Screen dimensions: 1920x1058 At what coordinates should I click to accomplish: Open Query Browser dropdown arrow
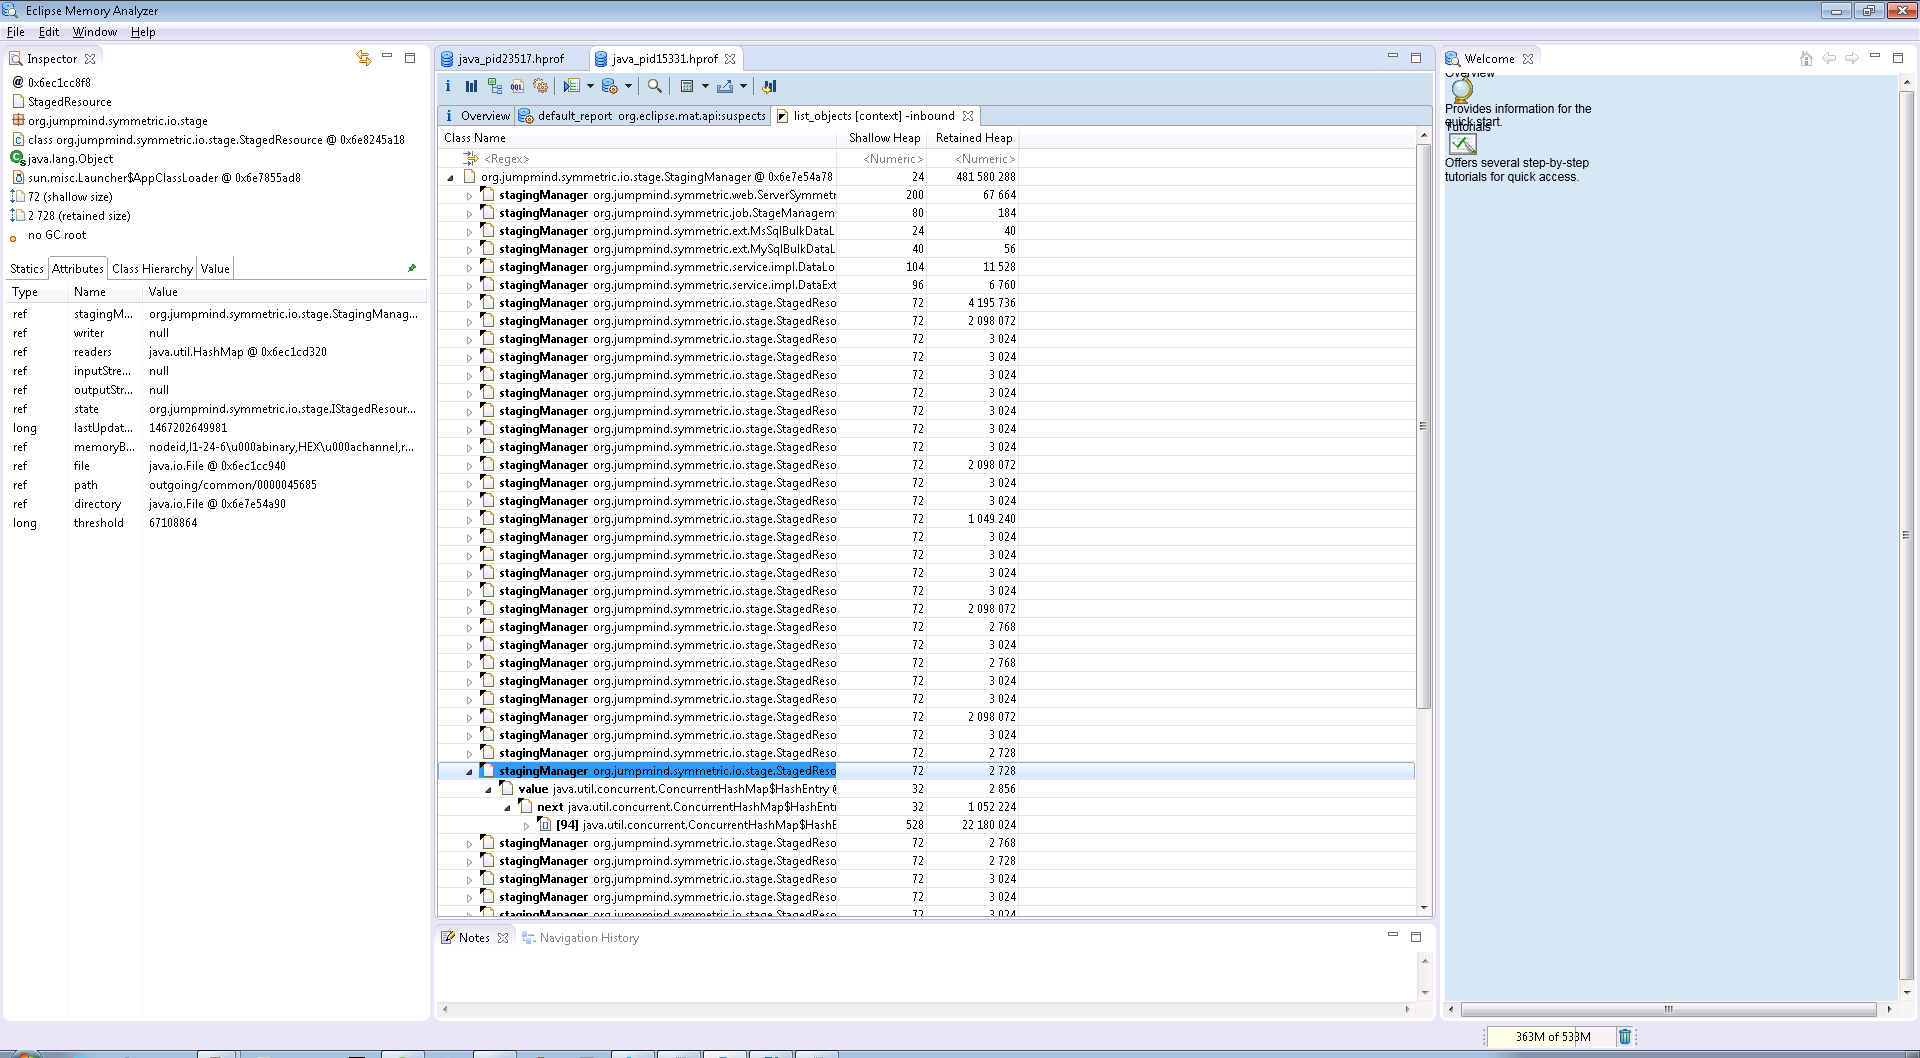pos(628,86)
